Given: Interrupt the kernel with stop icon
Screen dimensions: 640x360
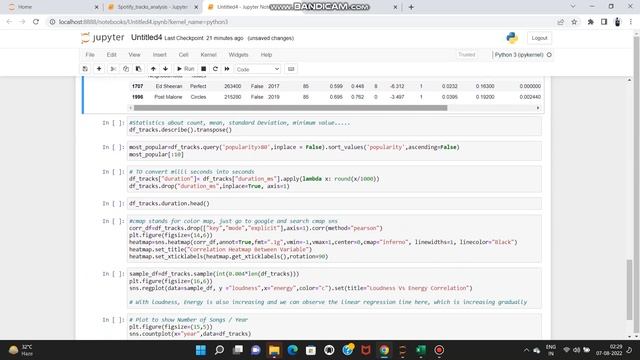Looking at the screenshot, I should point(203,69).
